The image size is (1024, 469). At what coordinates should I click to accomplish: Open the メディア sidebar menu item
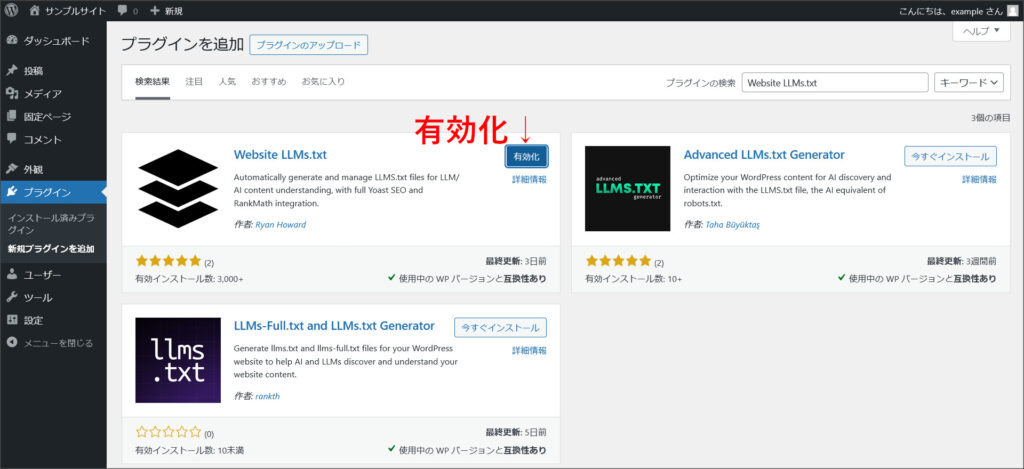[x=42, y=94]
